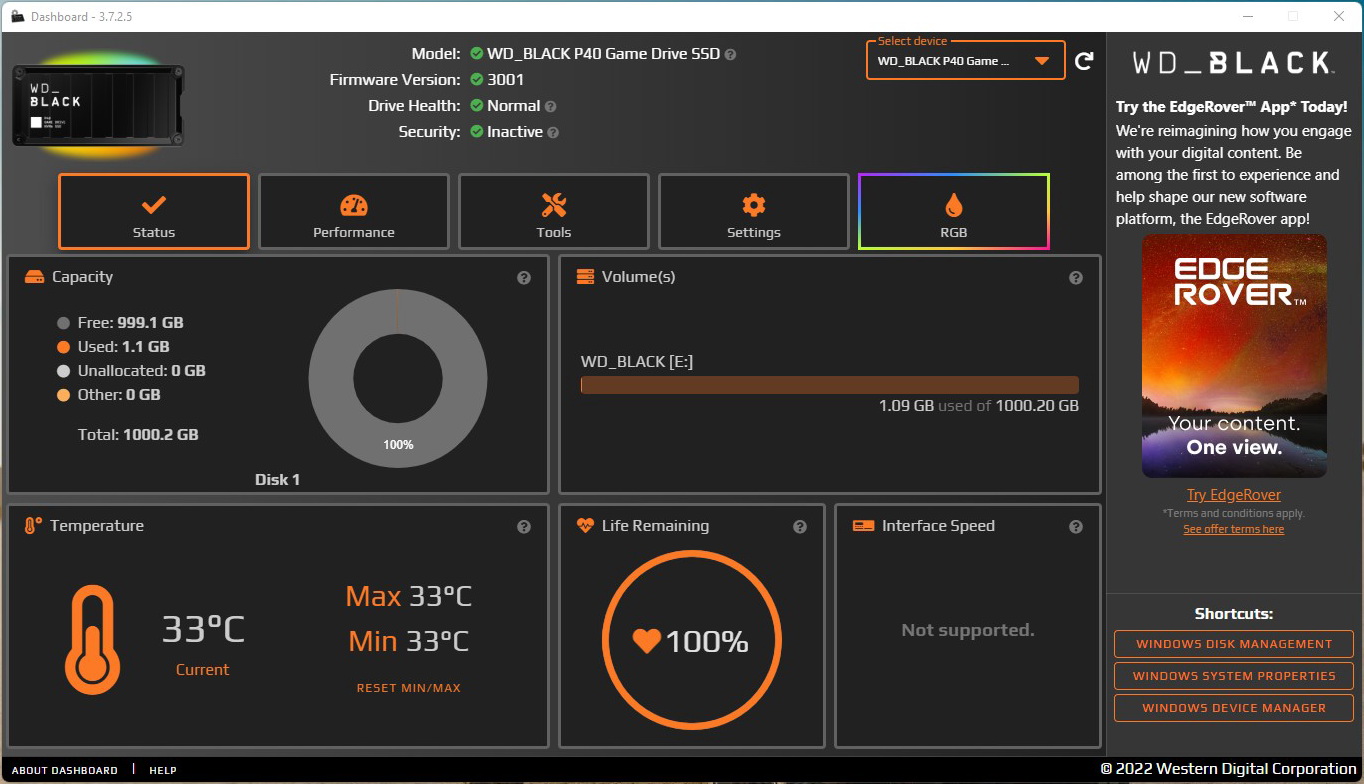Screen dimensions: 1364x784
Task: Click the Capacity help question mark icon
Action: [x=523, y=277]
